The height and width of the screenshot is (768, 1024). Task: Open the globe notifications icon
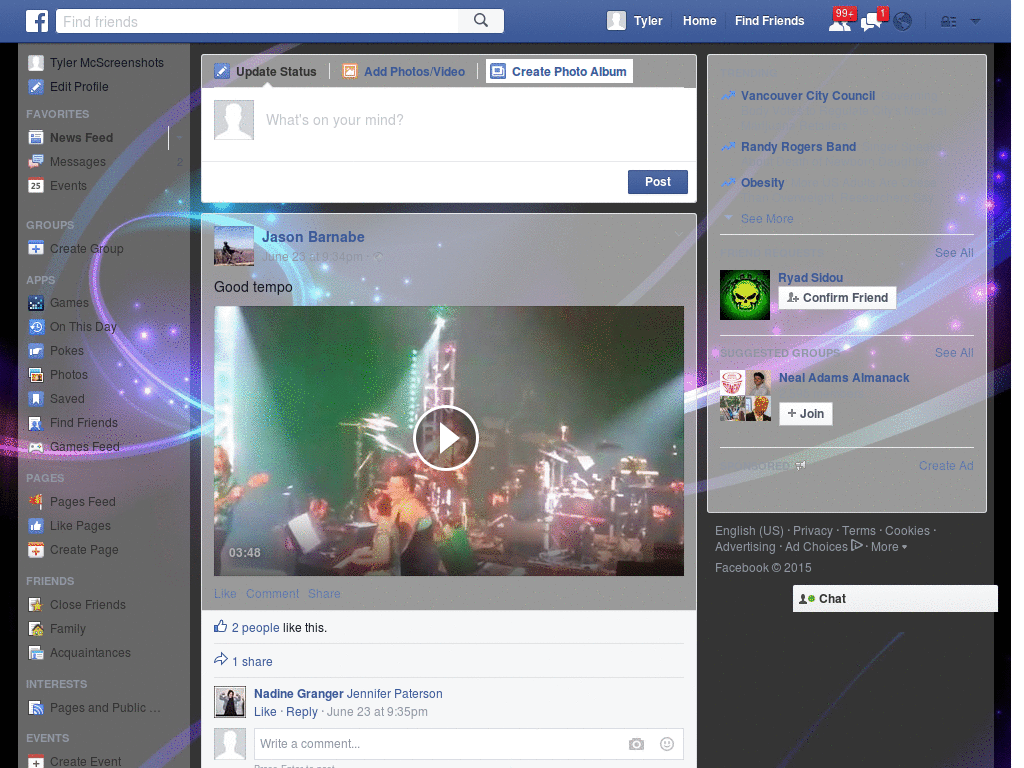point(903,22)
